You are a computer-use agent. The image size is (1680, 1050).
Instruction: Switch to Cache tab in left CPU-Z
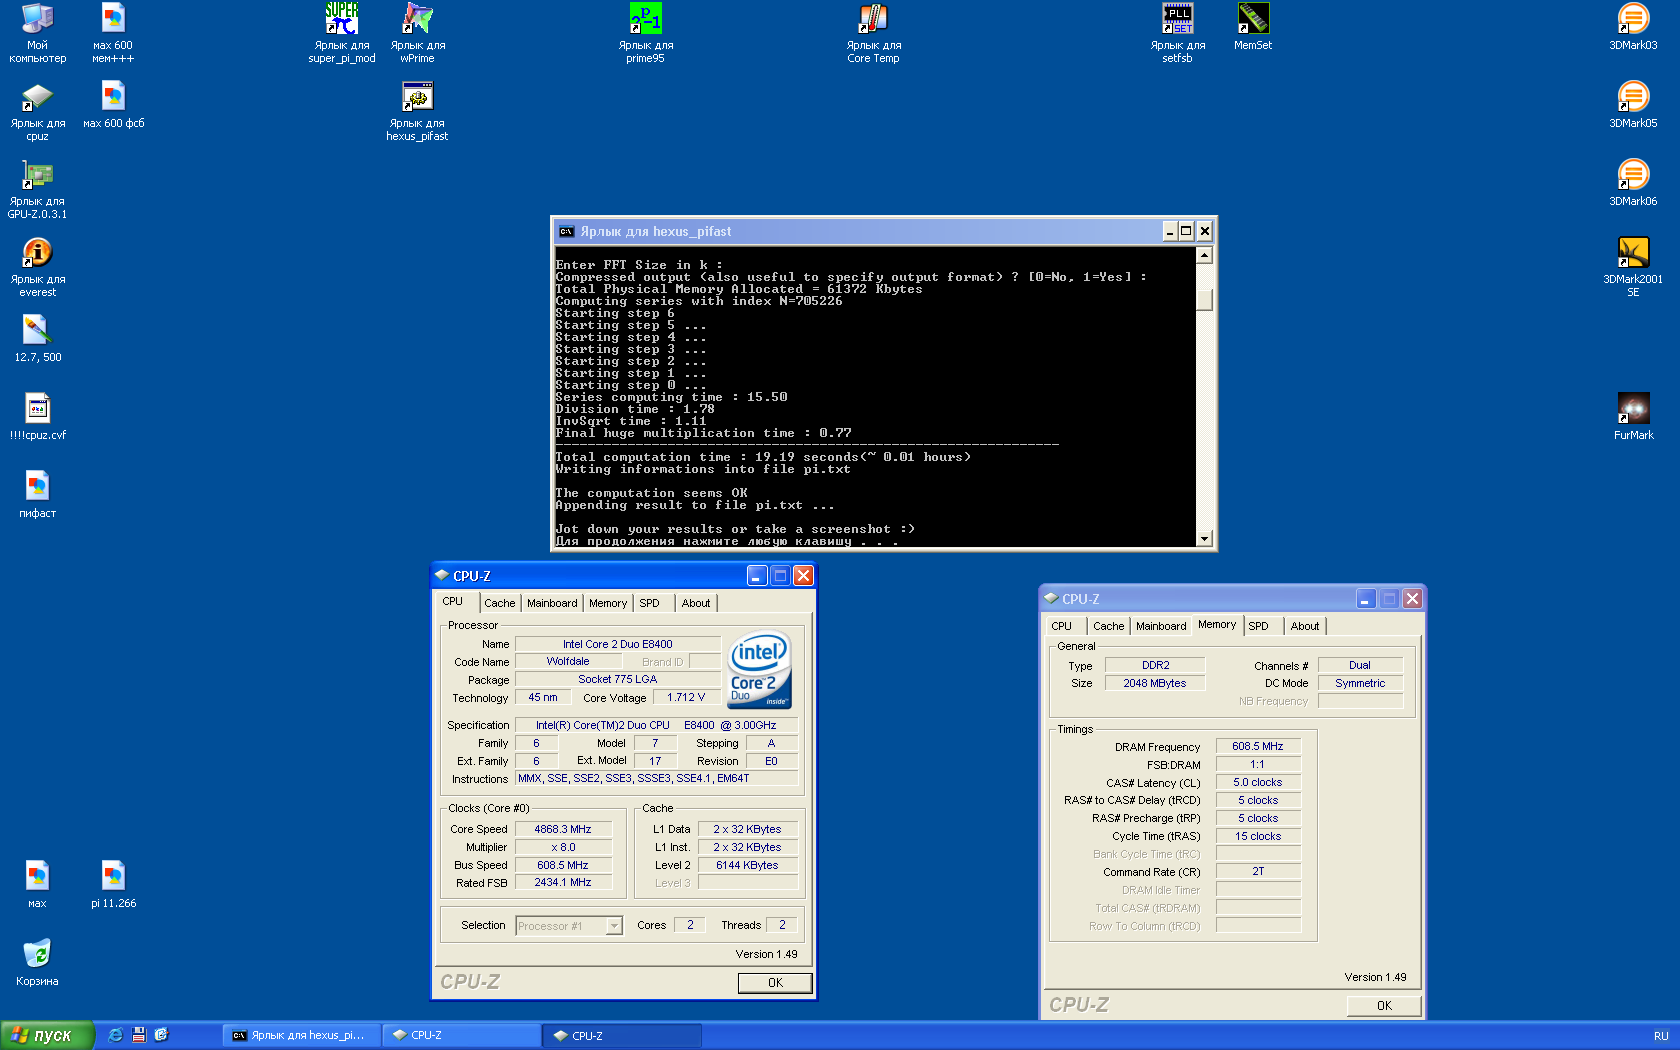click(x=499, y=603)
